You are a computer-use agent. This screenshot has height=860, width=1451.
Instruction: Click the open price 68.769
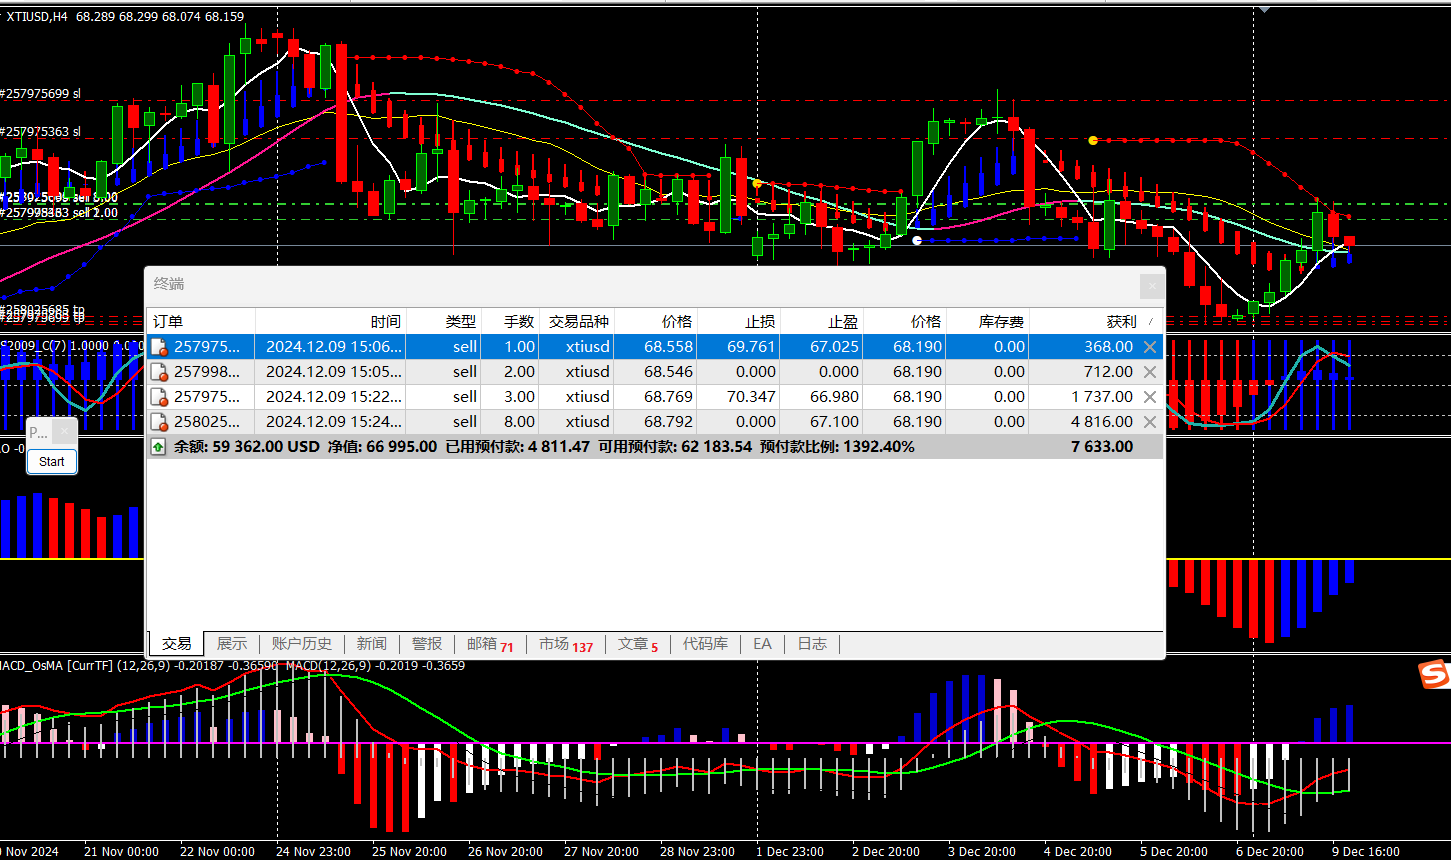[x=668, y=397]
